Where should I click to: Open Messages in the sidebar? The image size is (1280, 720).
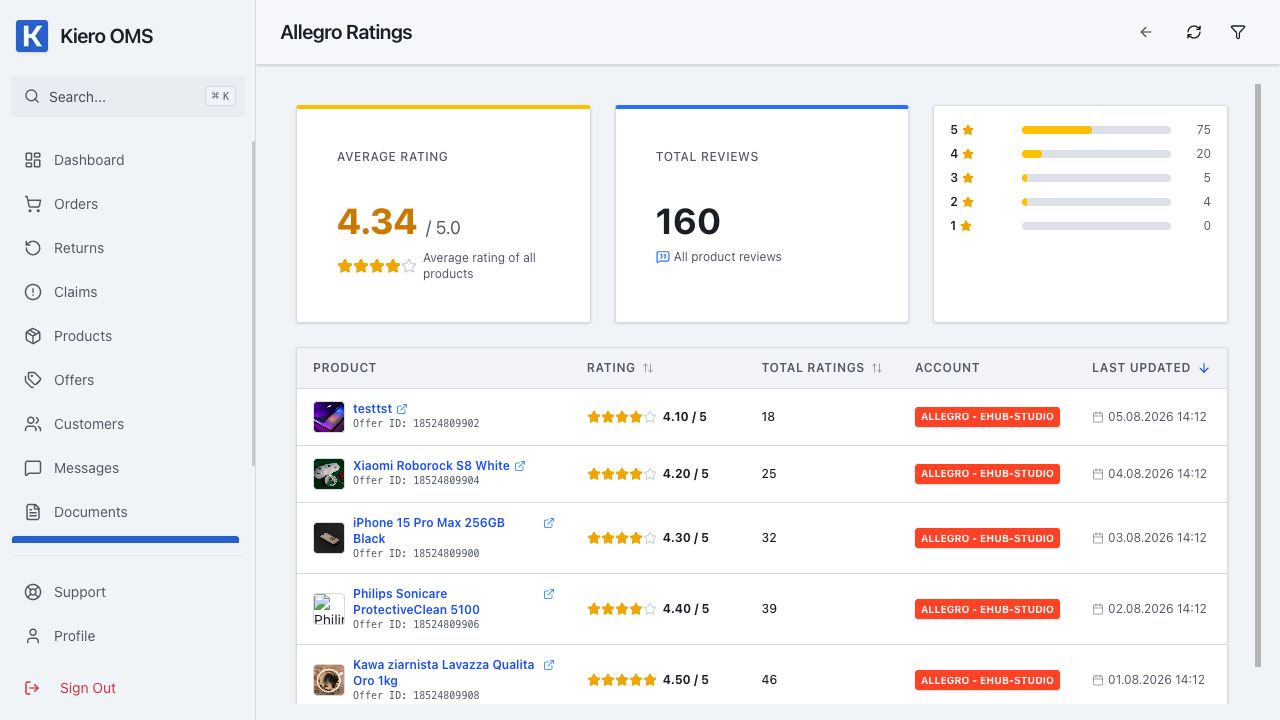(x=127, y=468)
